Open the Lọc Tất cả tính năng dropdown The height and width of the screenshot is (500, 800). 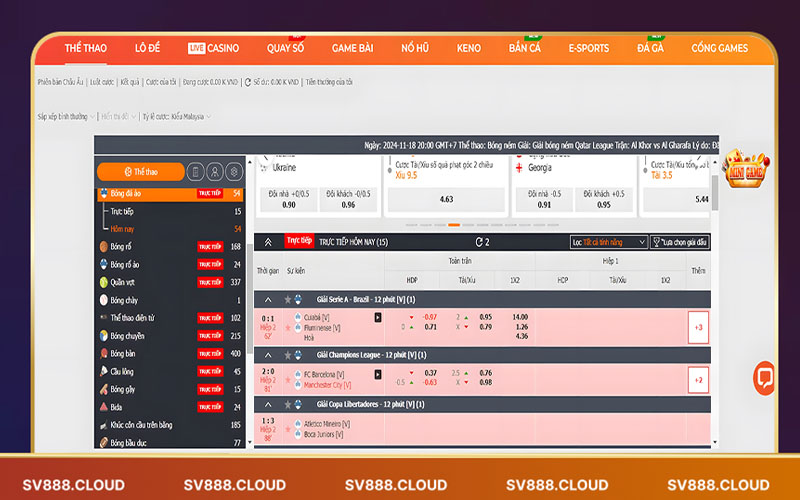[x=609, y=242]
